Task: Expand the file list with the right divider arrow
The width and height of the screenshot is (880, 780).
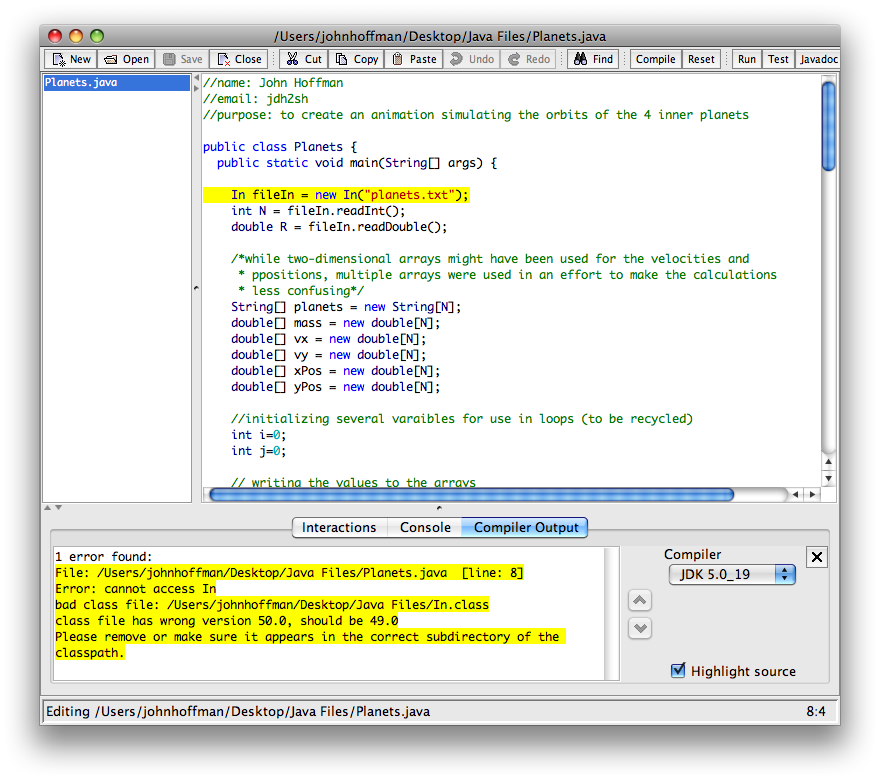Action: tap(196, 88)
